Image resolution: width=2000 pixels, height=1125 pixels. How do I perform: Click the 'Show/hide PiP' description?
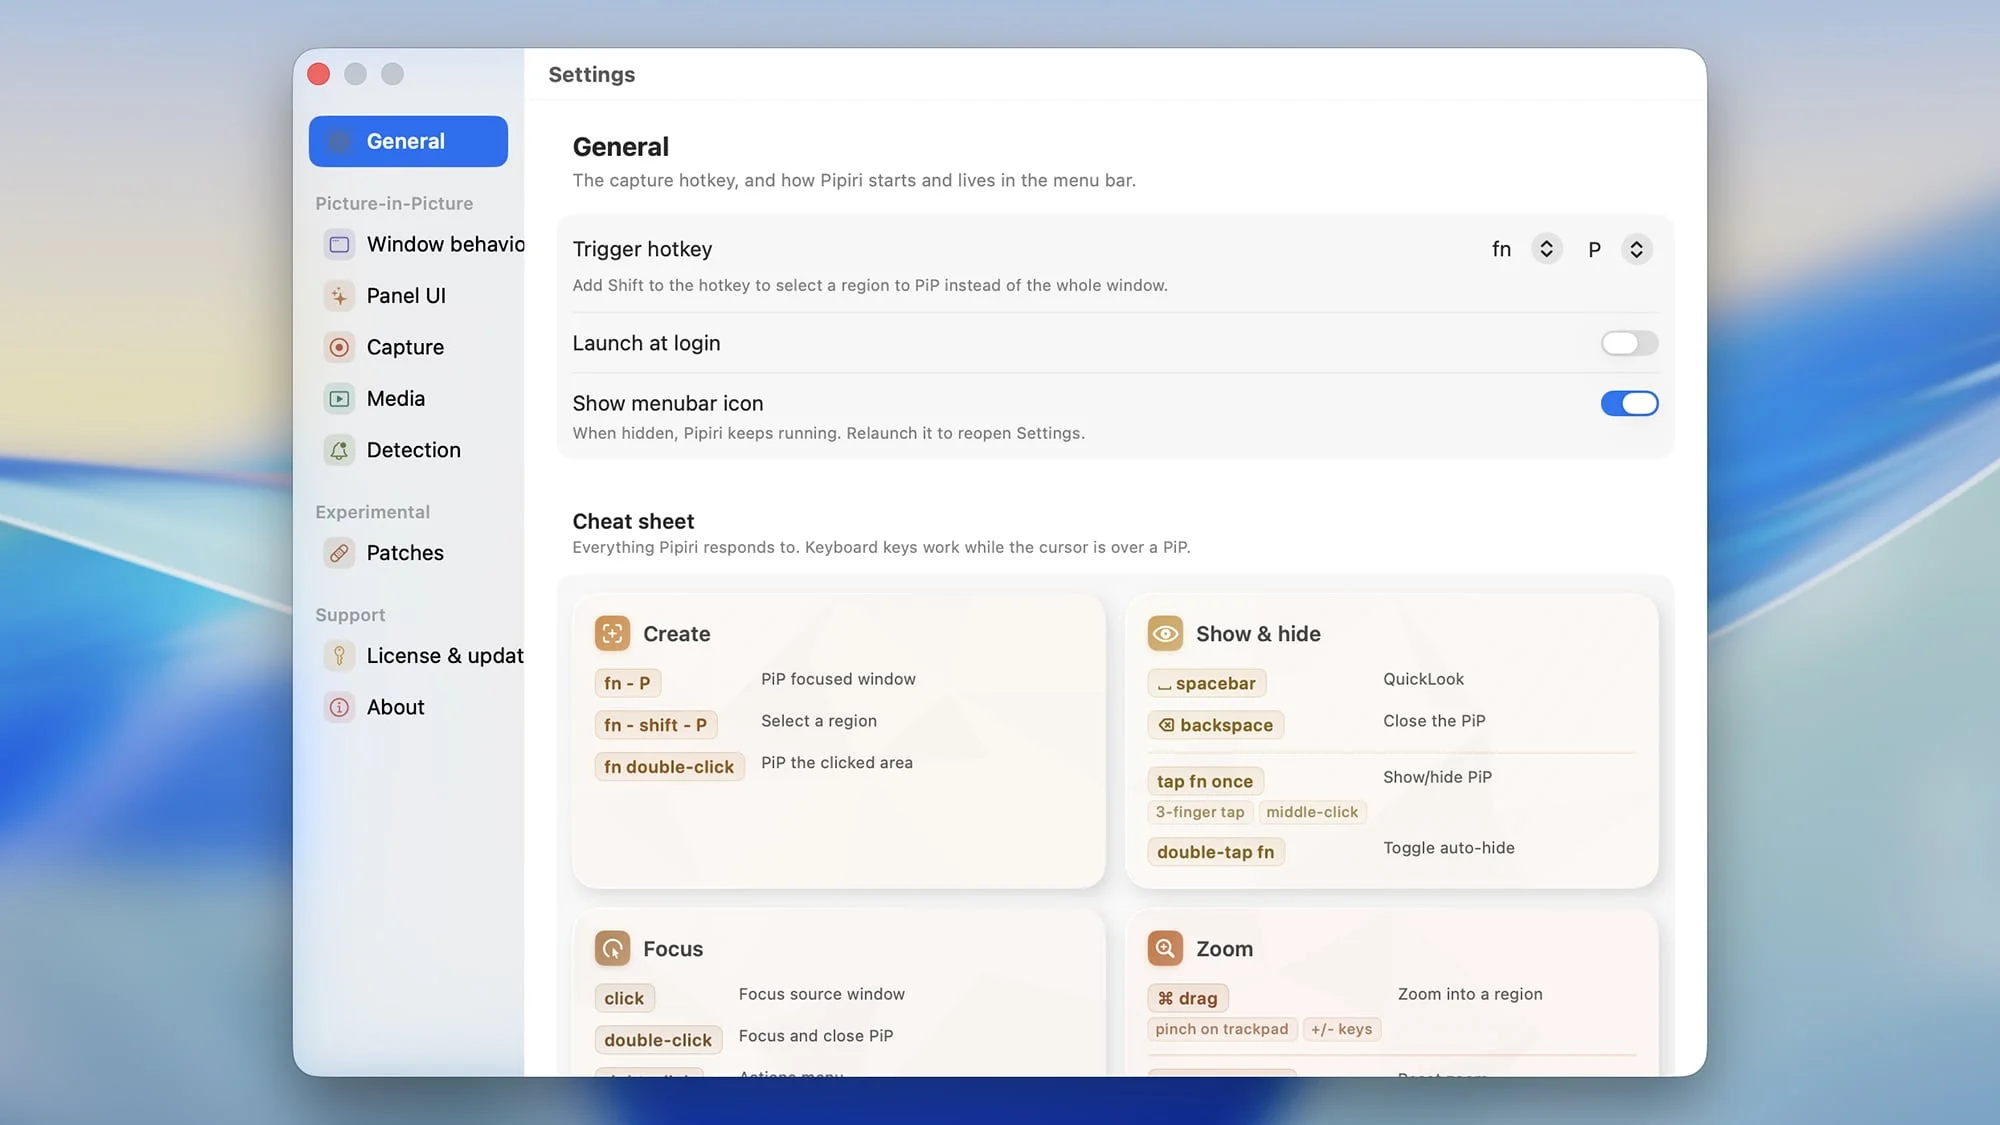pos(1437,777)
